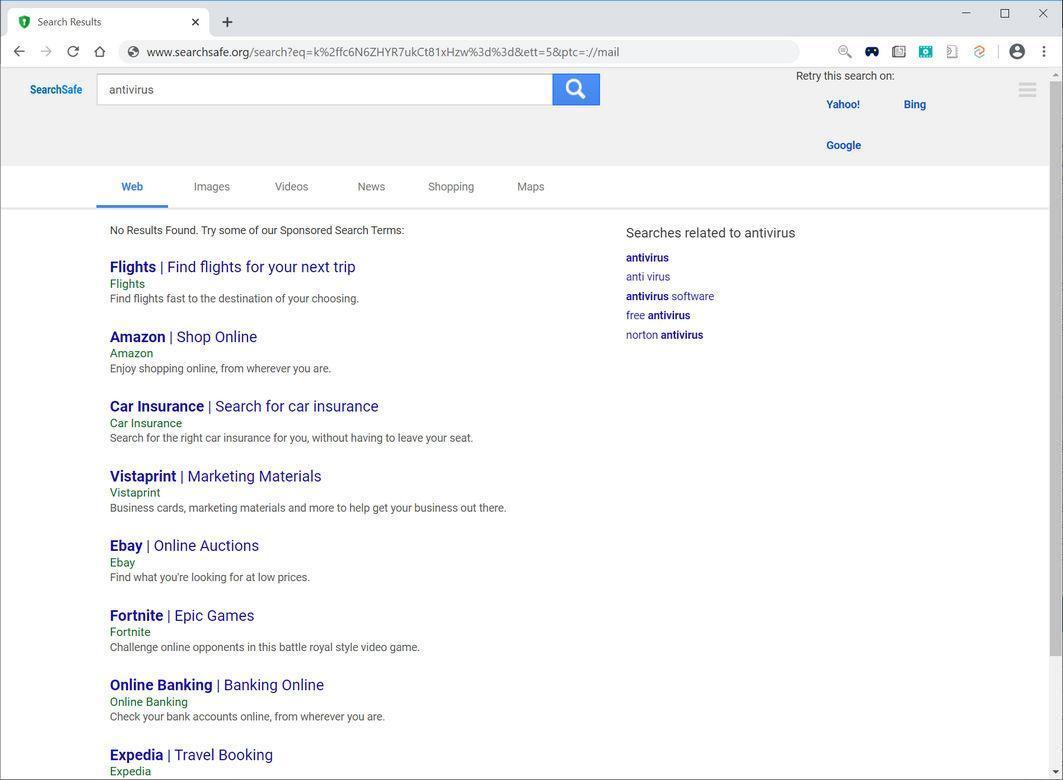1063x780 pixels.
Task: Switch to the News tab
Action: click(x=372, y=186)
